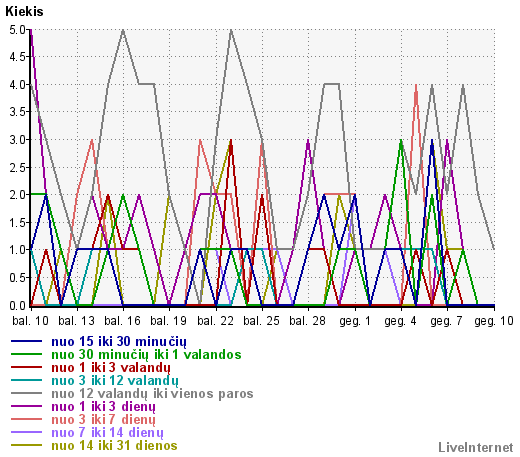The image size is (520, 457).
Task: Click the x-axis label 'bal. 10'
Action: (30, 321)
